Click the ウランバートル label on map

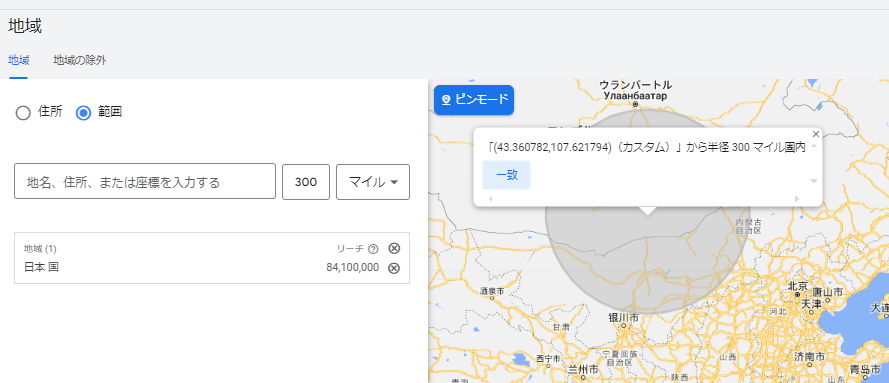pyautogui.click(x=636, y=85)
